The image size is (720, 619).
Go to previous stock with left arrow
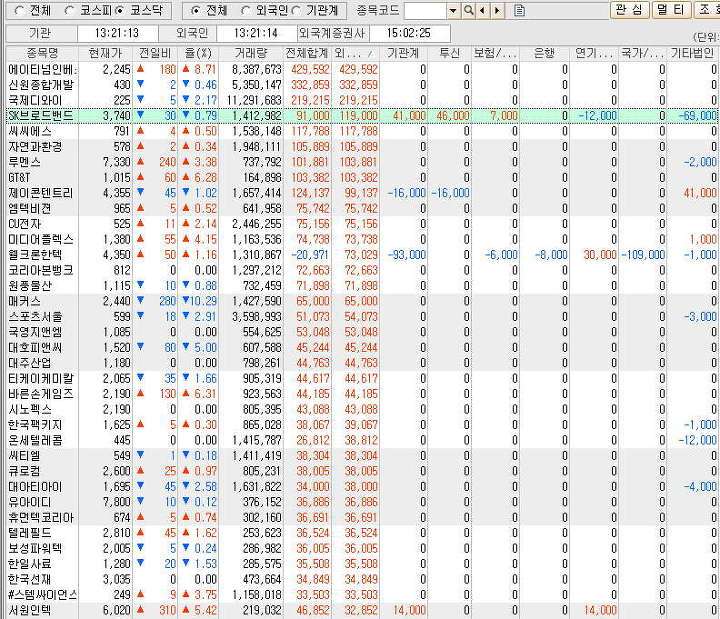483,10
